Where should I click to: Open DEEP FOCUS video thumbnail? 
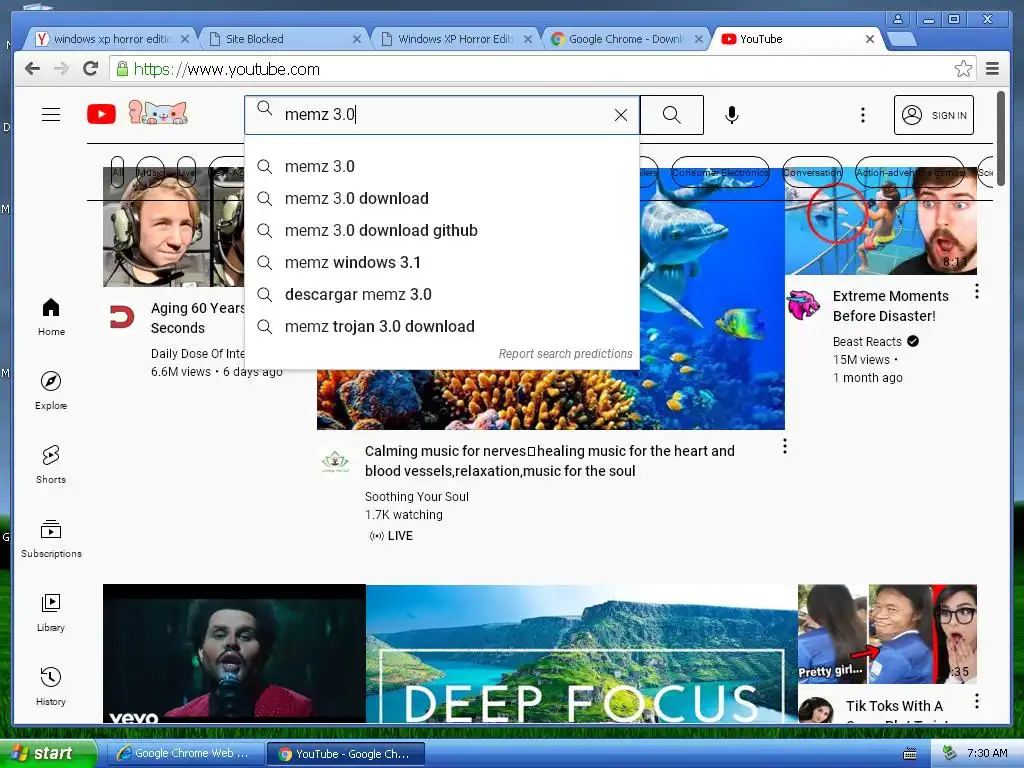pyautogui.click(x=581, y=653)
